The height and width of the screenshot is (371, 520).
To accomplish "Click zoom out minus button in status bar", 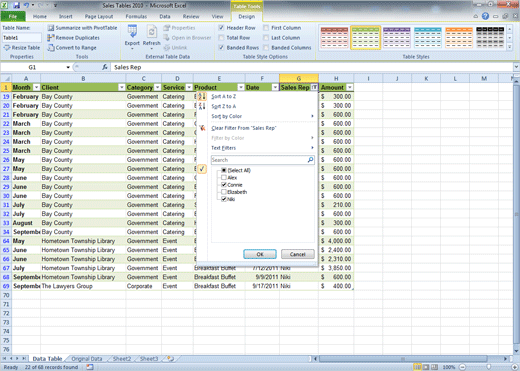I will coord(462,367).
